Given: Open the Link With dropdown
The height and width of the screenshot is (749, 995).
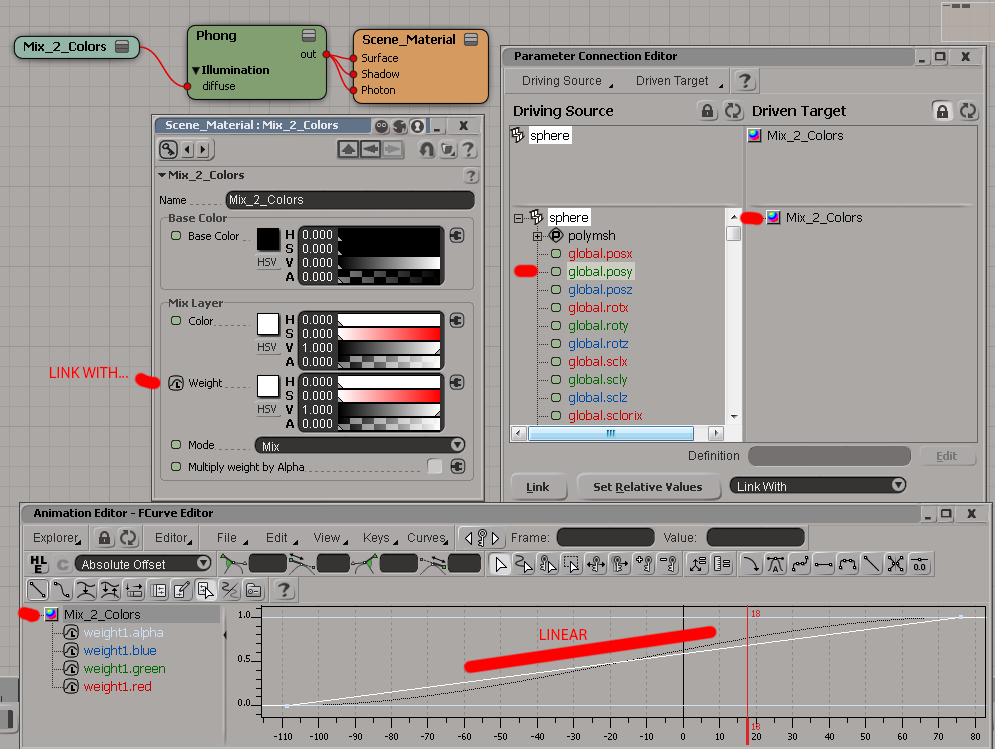Looking at the screenshot, I should point(818,486).
